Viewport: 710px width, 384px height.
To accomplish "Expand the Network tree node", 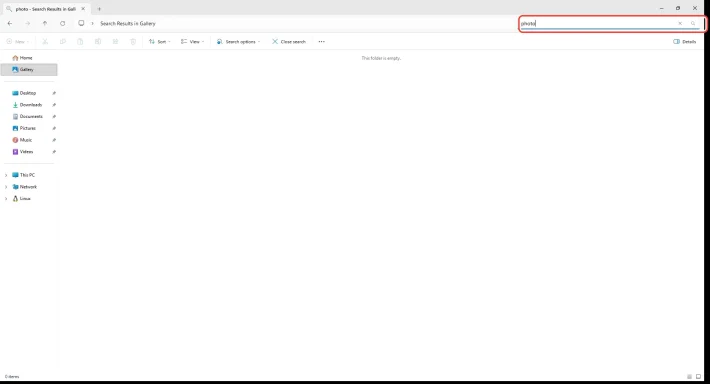I will point(6,187).
